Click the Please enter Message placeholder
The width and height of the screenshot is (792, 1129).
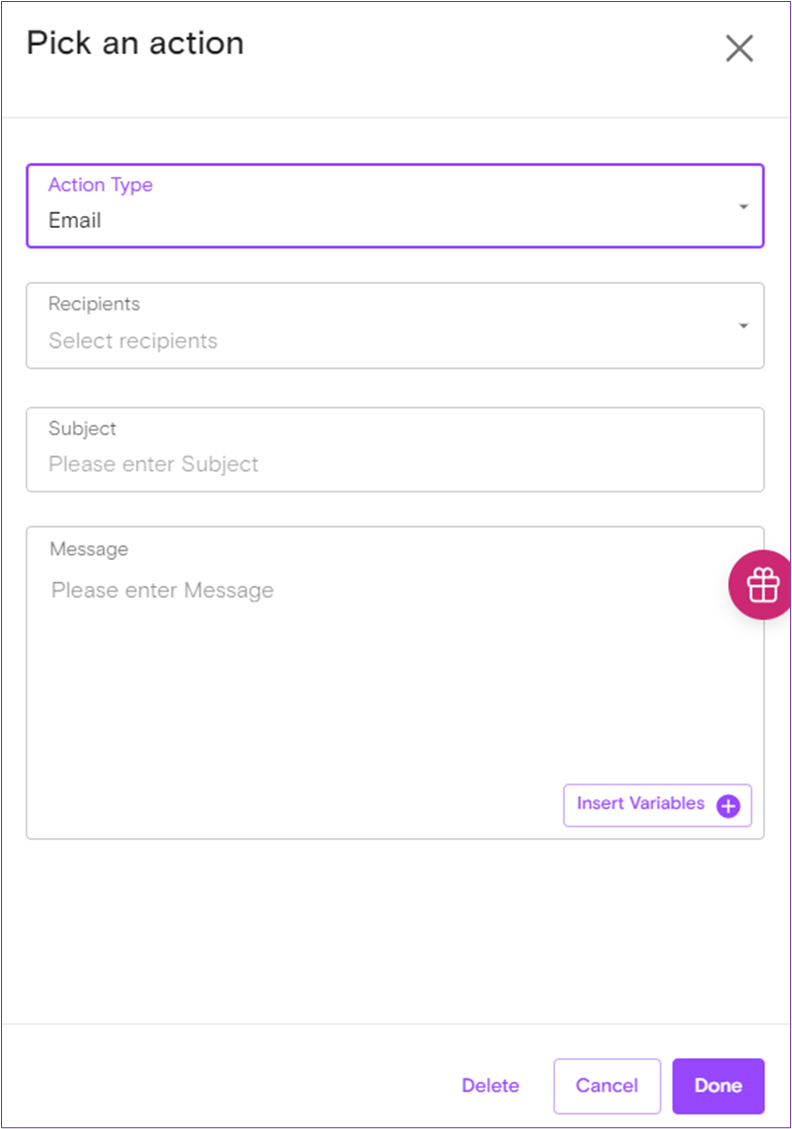coord(163,590)
